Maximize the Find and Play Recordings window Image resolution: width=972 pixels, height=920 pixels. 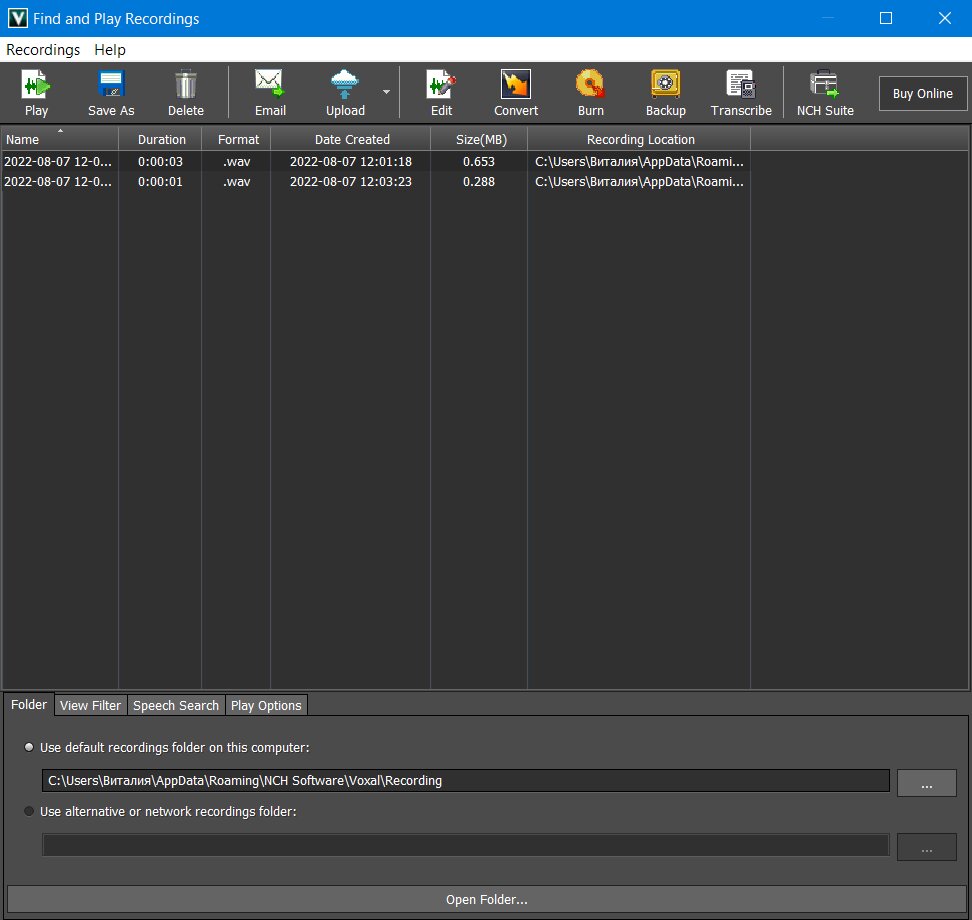pyautogui.click(x=886, y=18)
